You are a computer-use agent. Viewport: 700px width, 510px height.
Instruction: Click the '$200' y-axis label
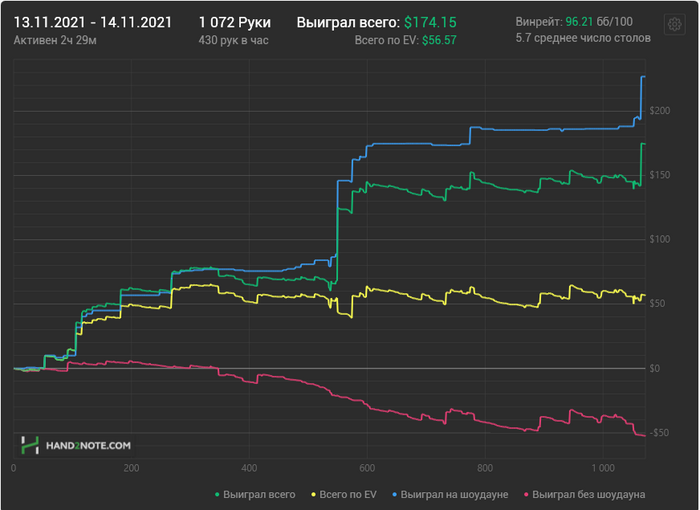(x=660, y=111)
